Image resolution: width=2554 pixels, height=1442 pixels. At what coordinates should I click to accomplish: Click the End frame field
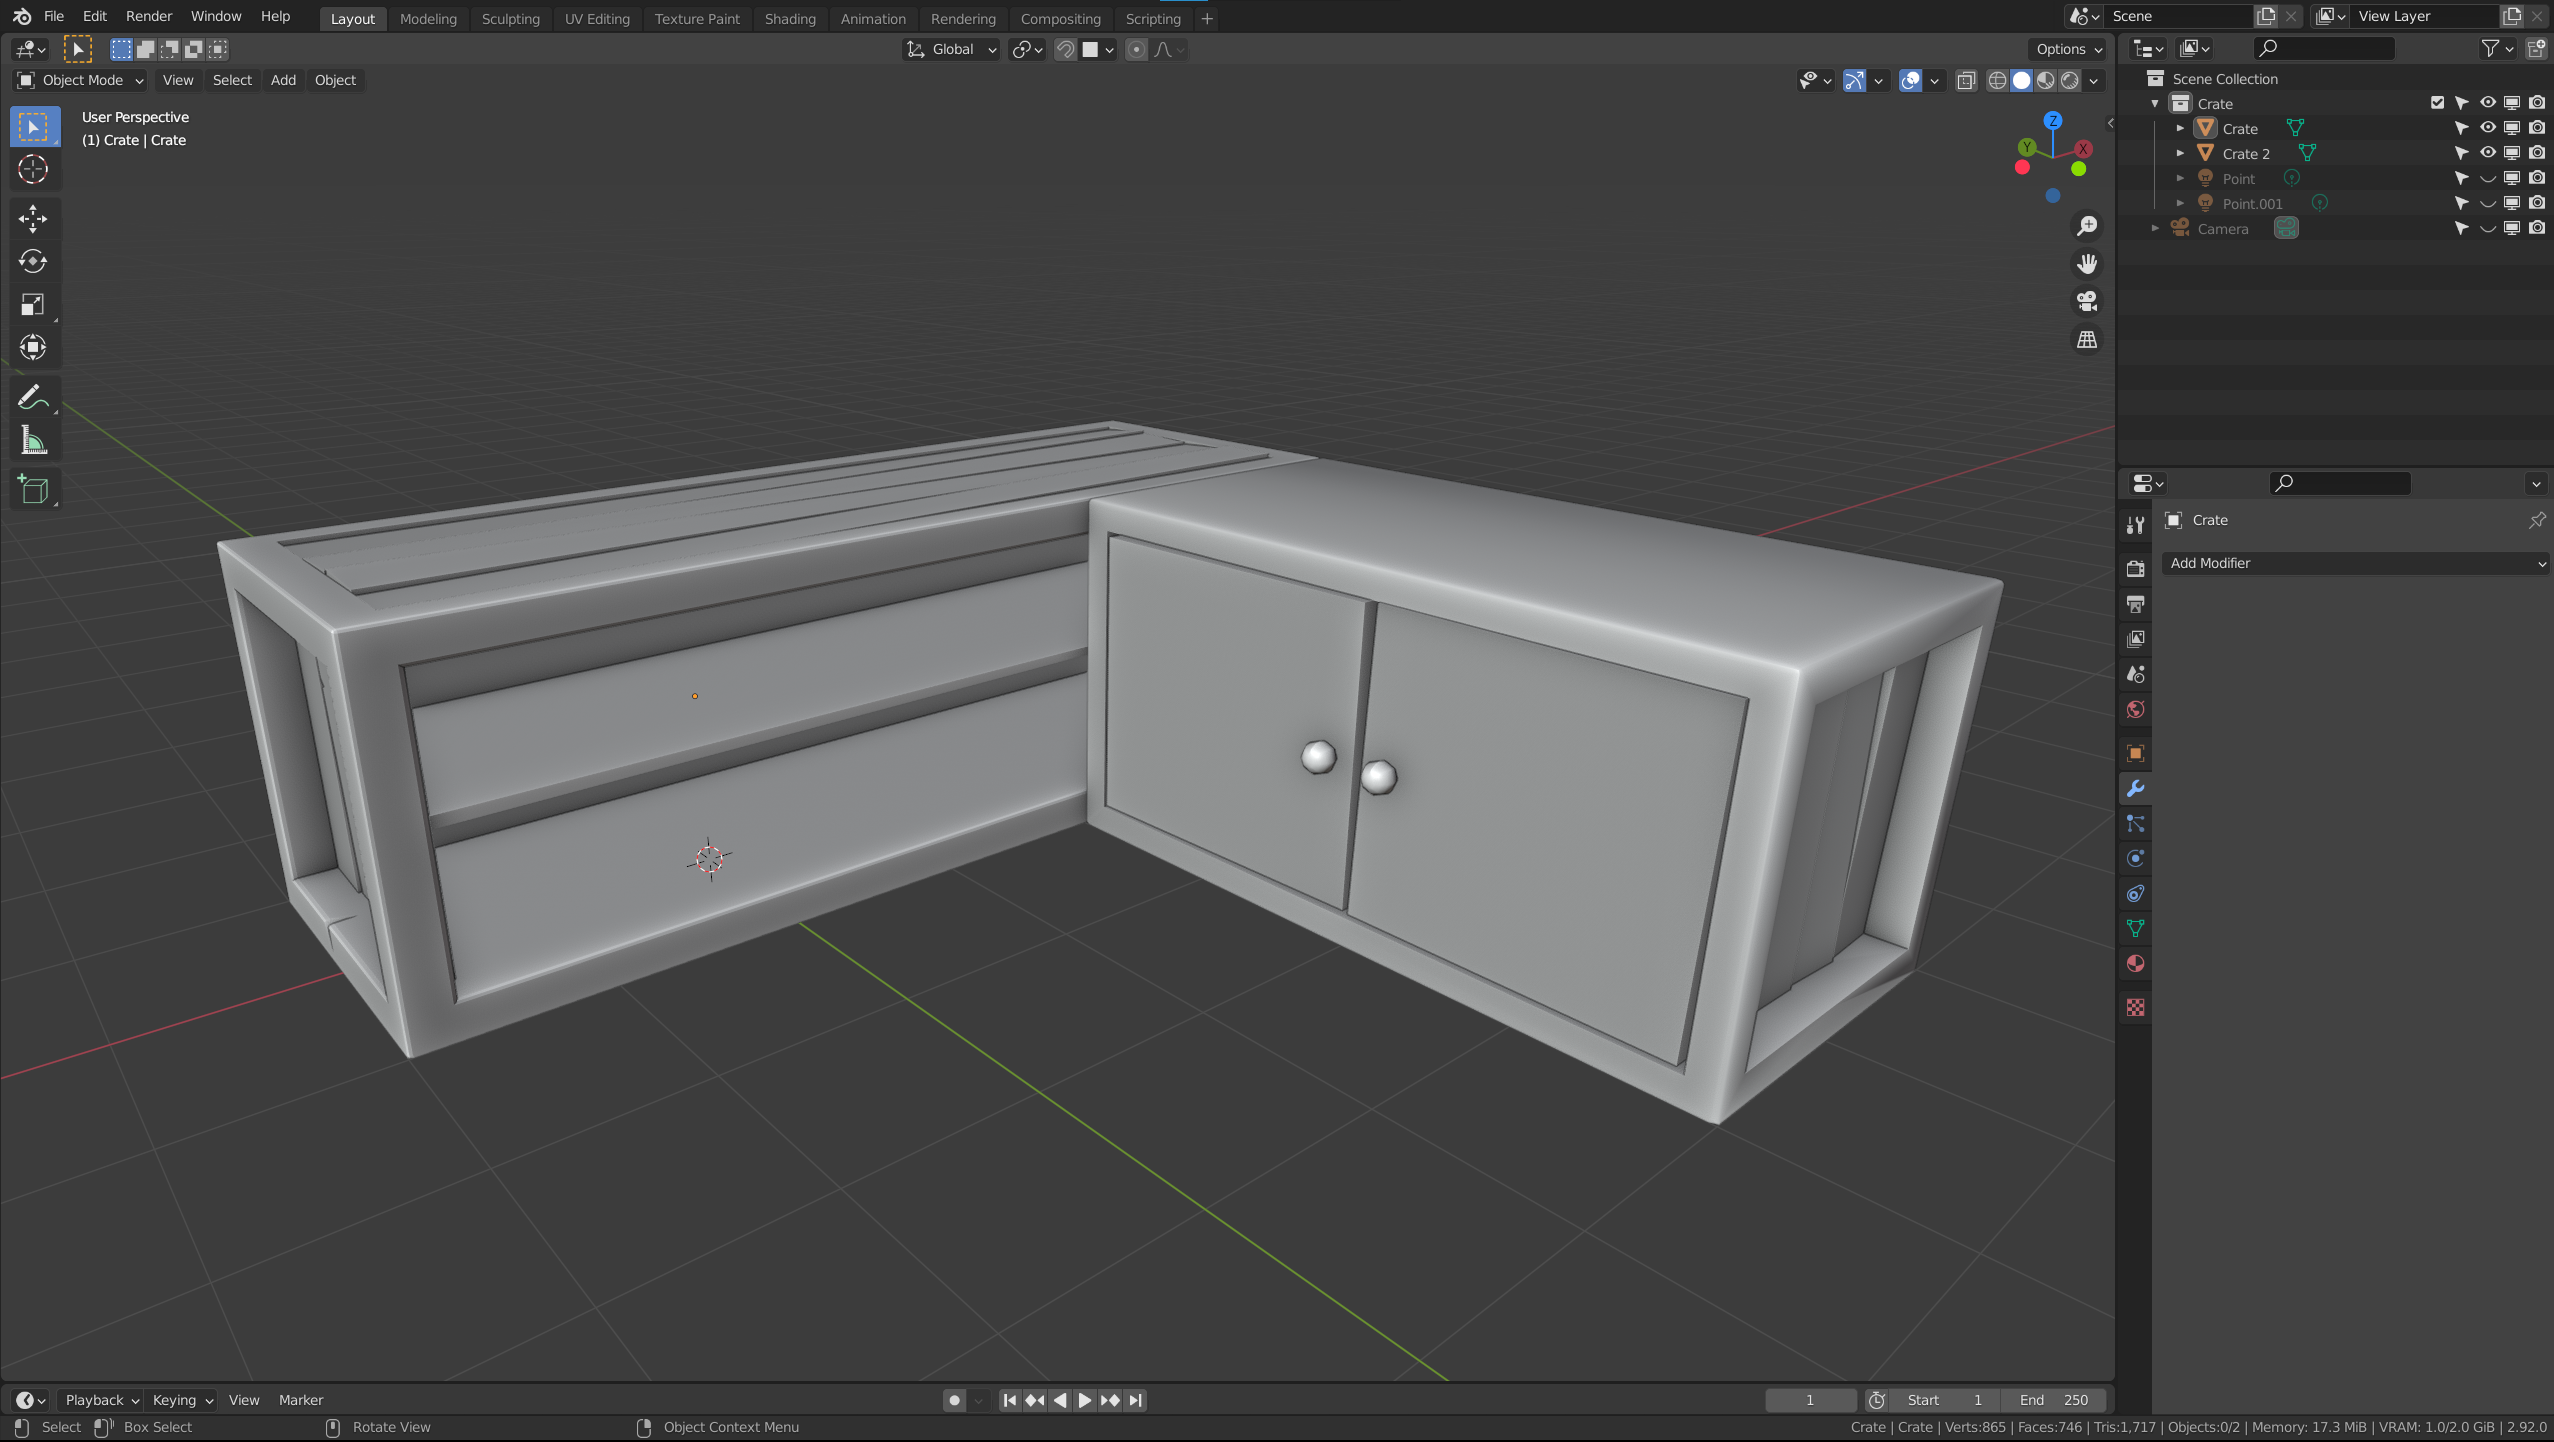tap(2054, 1400)
